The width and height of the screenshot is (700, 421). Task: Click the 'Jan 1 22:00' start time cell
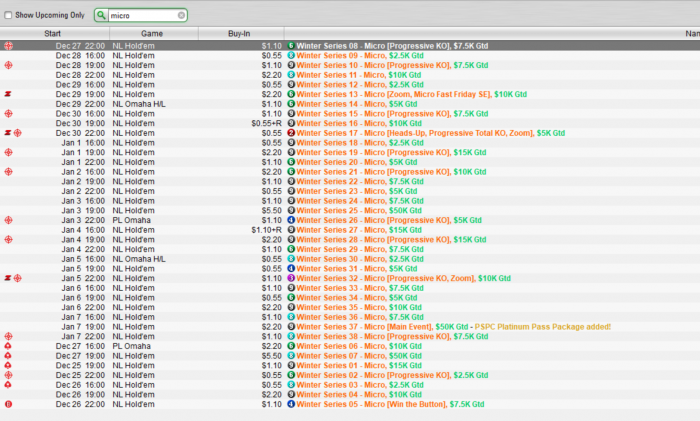pos(83,162)
